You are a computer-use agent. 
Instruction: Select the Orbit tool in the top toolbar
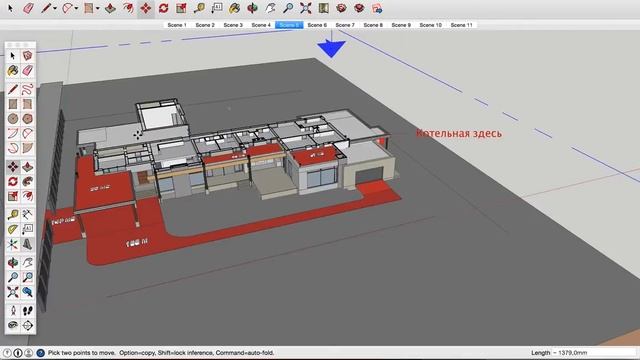(252, 8)
